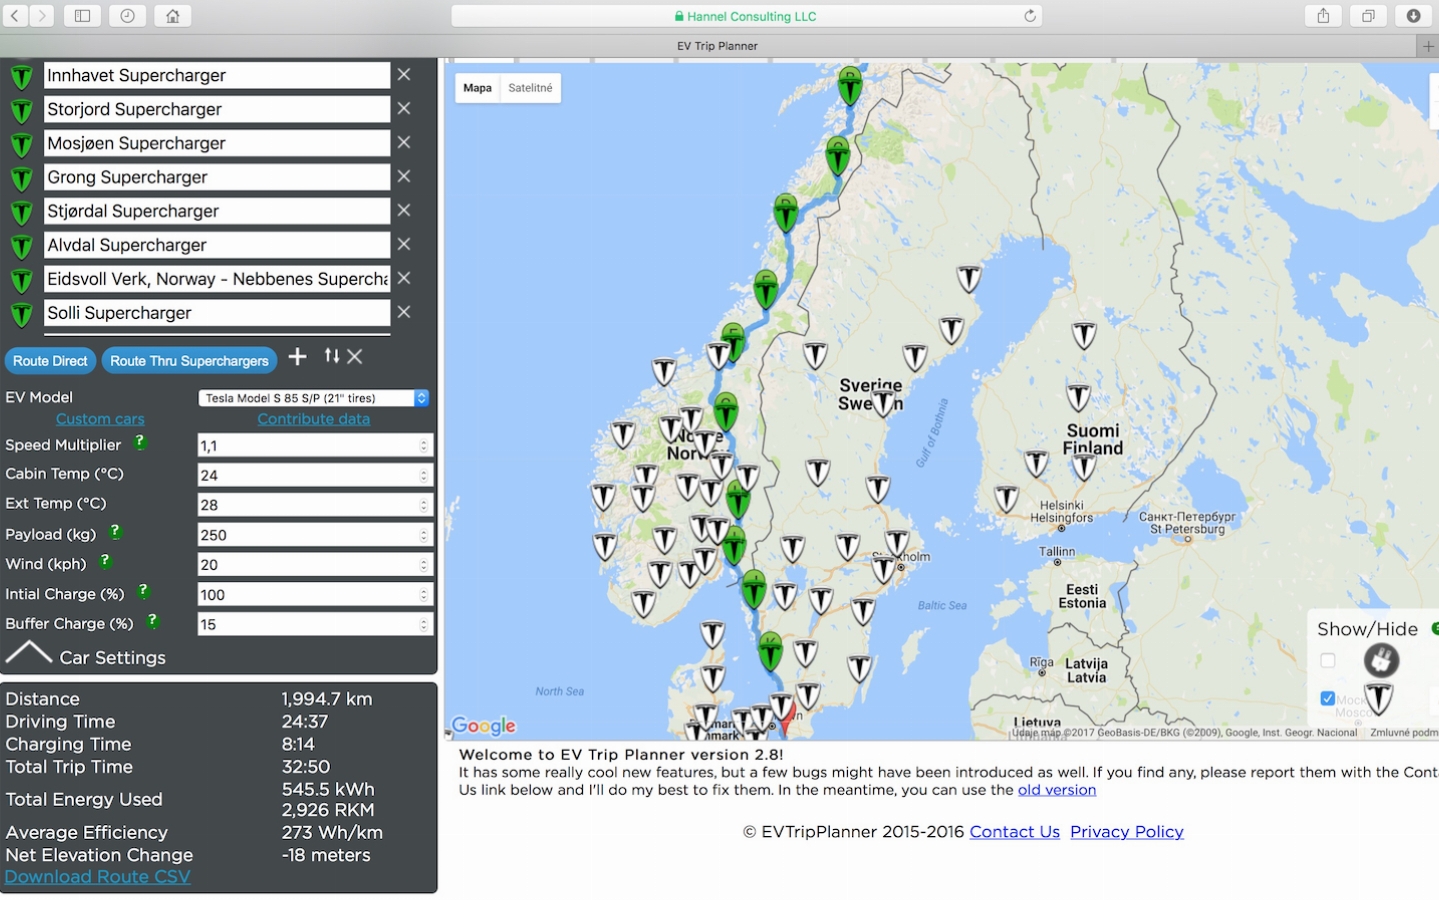The image size is (1439, 900).
Task: Reverse the route order with arrows icon
Action: (332, 356)
